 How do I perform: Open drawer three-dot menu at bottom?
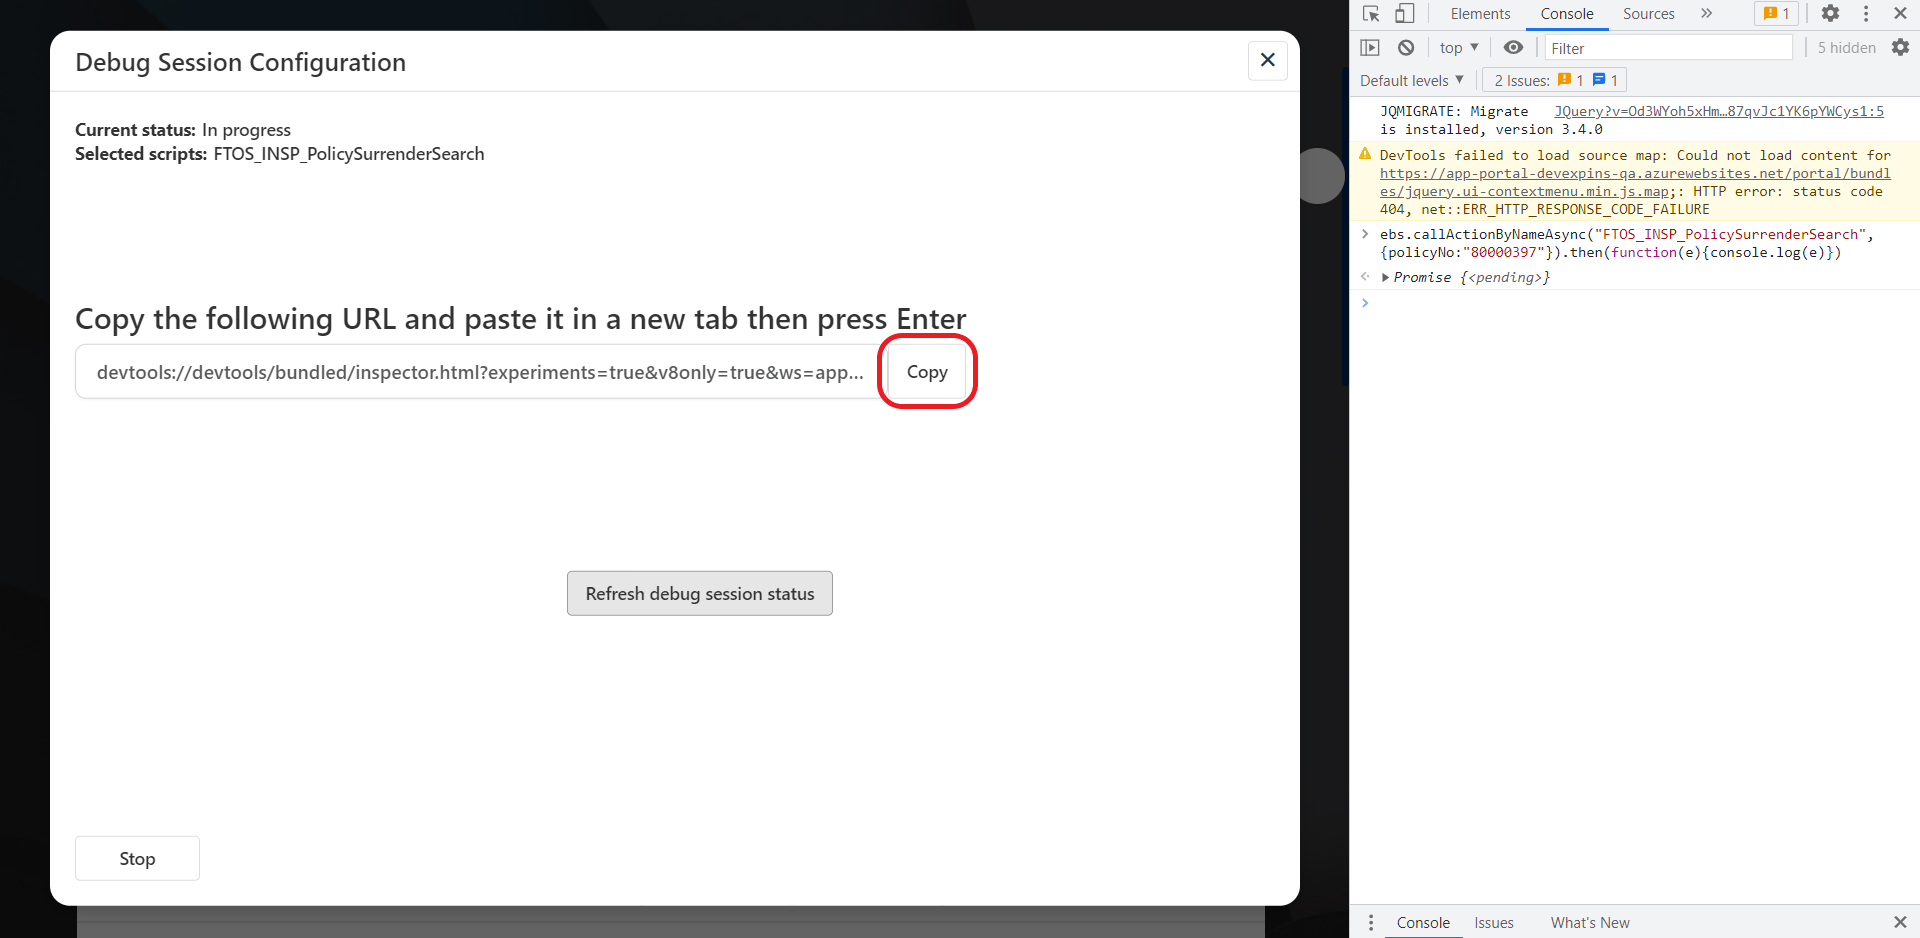[1371, 922]
